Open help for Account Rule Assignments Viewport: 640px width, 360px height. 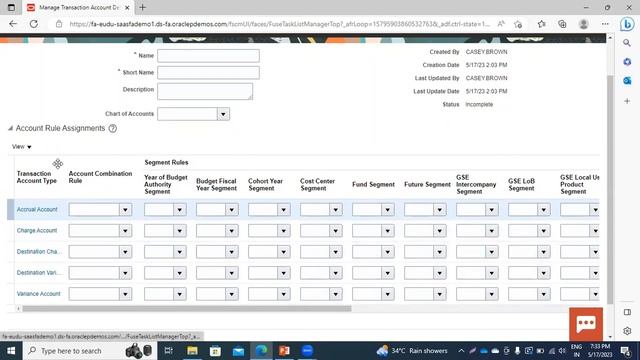(x=113, y=129)
